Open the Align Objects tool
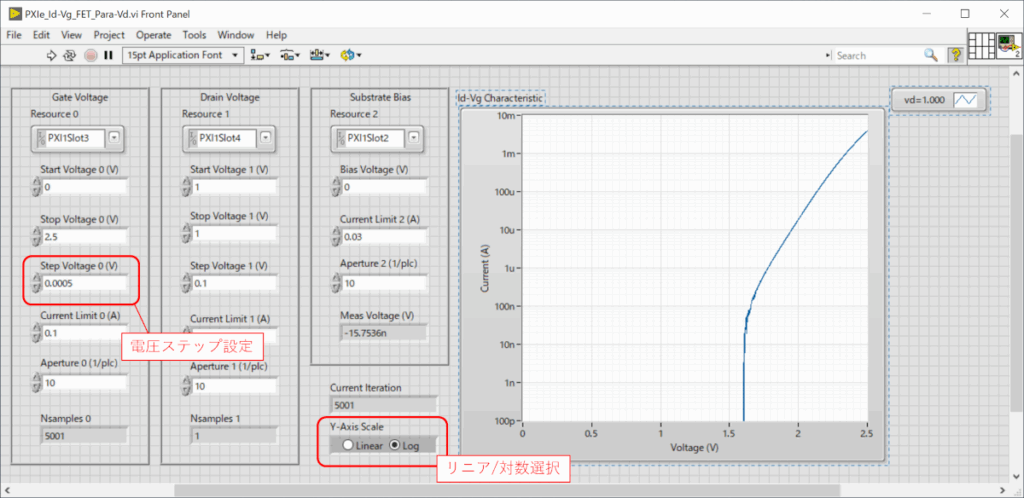1024x498 pixels. pyautogui.click(x=260, y=55)
